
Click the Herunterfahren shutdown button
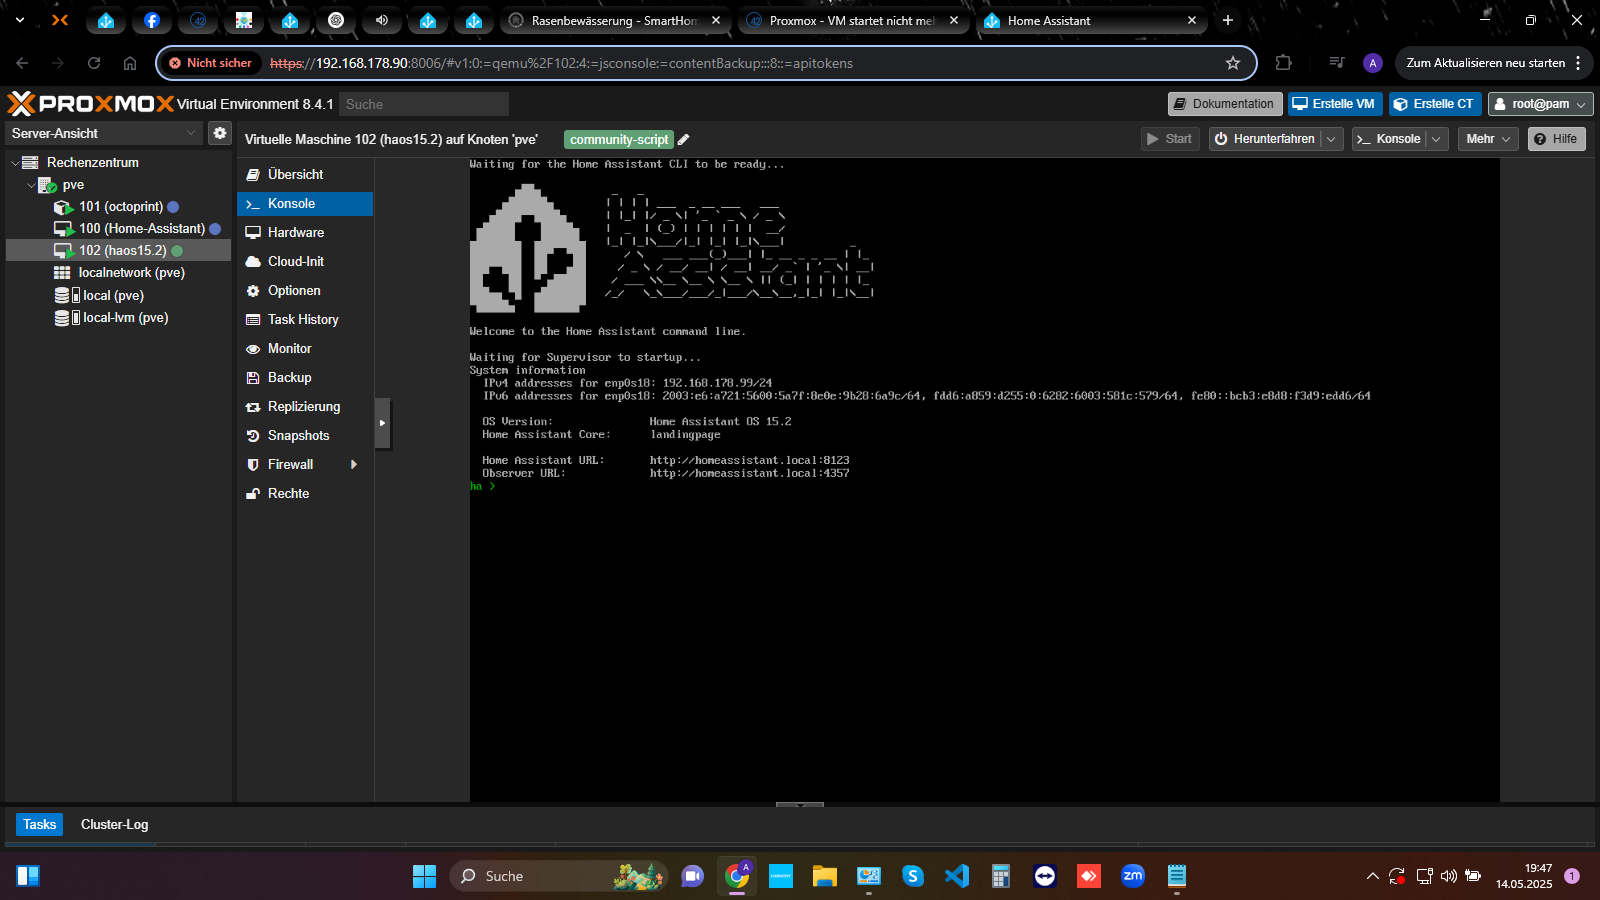tap(1264, 139)
